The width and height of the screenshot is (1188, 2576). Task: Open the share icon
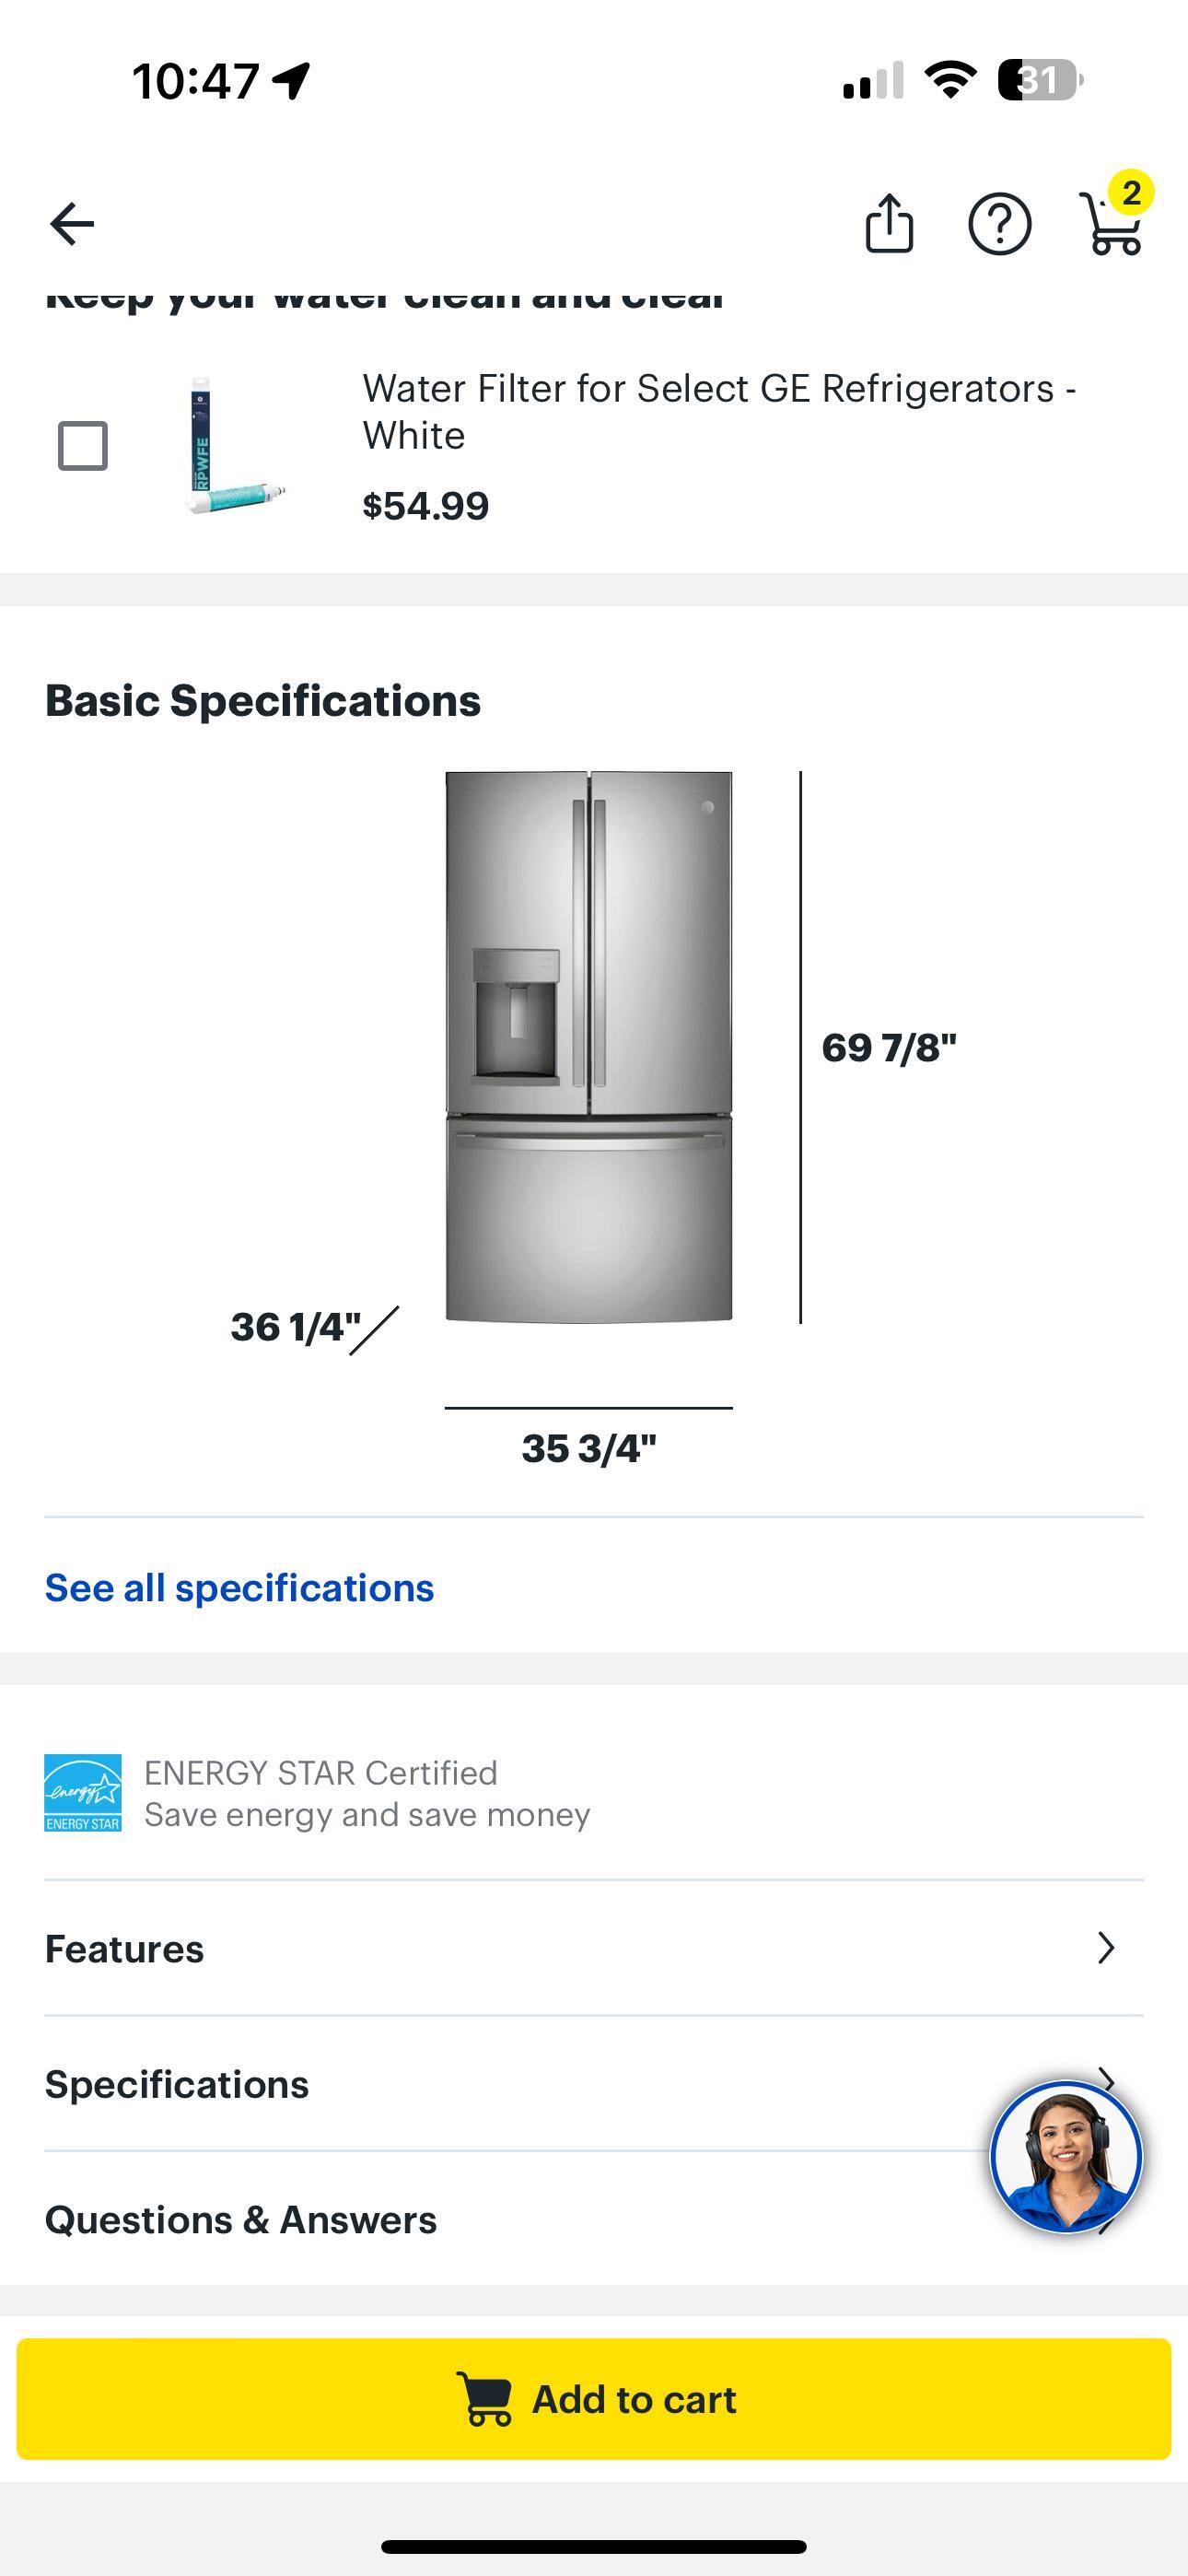pos(889,223)
